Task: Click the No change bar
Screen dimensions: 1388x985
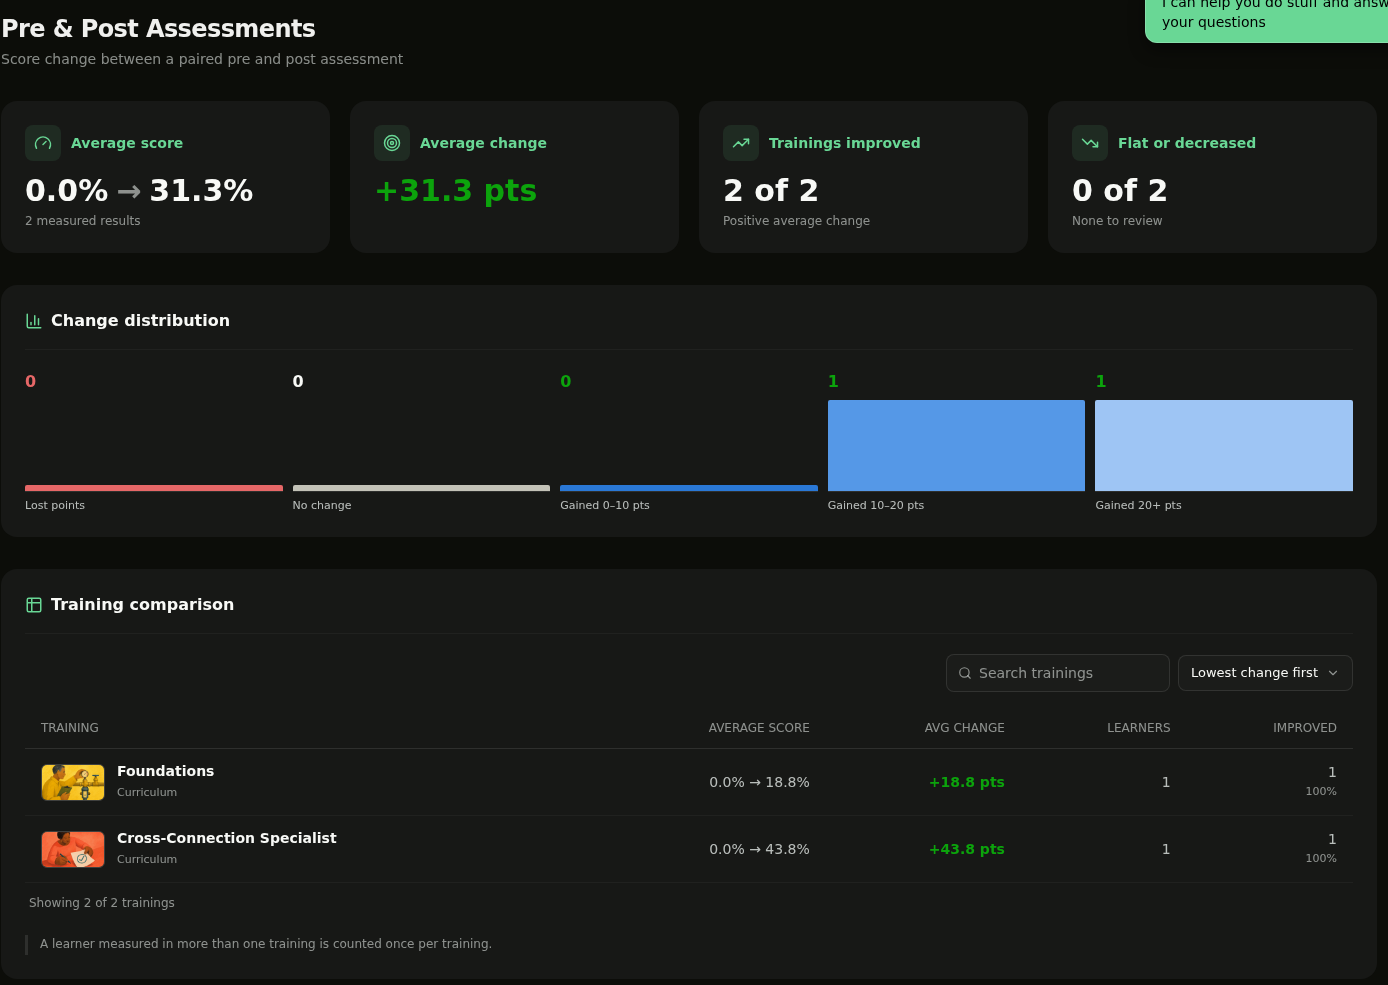Action: [x=421, y=488]
